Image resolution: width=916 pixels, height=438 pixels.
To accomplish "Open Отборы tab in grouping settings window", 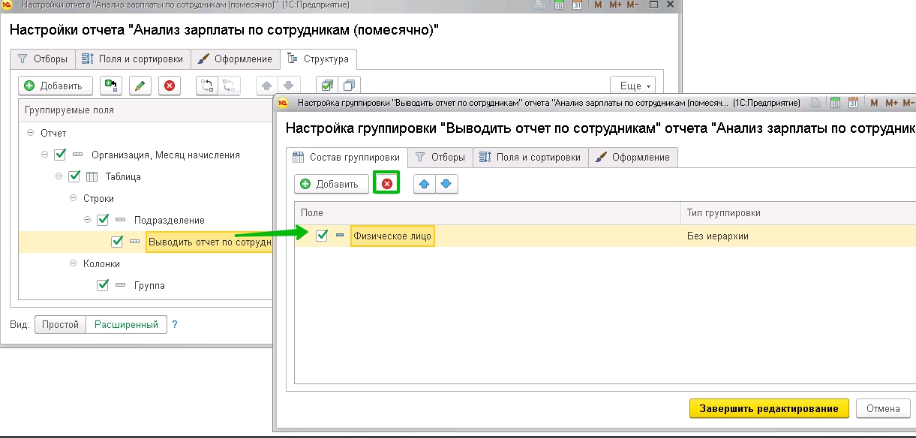I will (440, 157).
